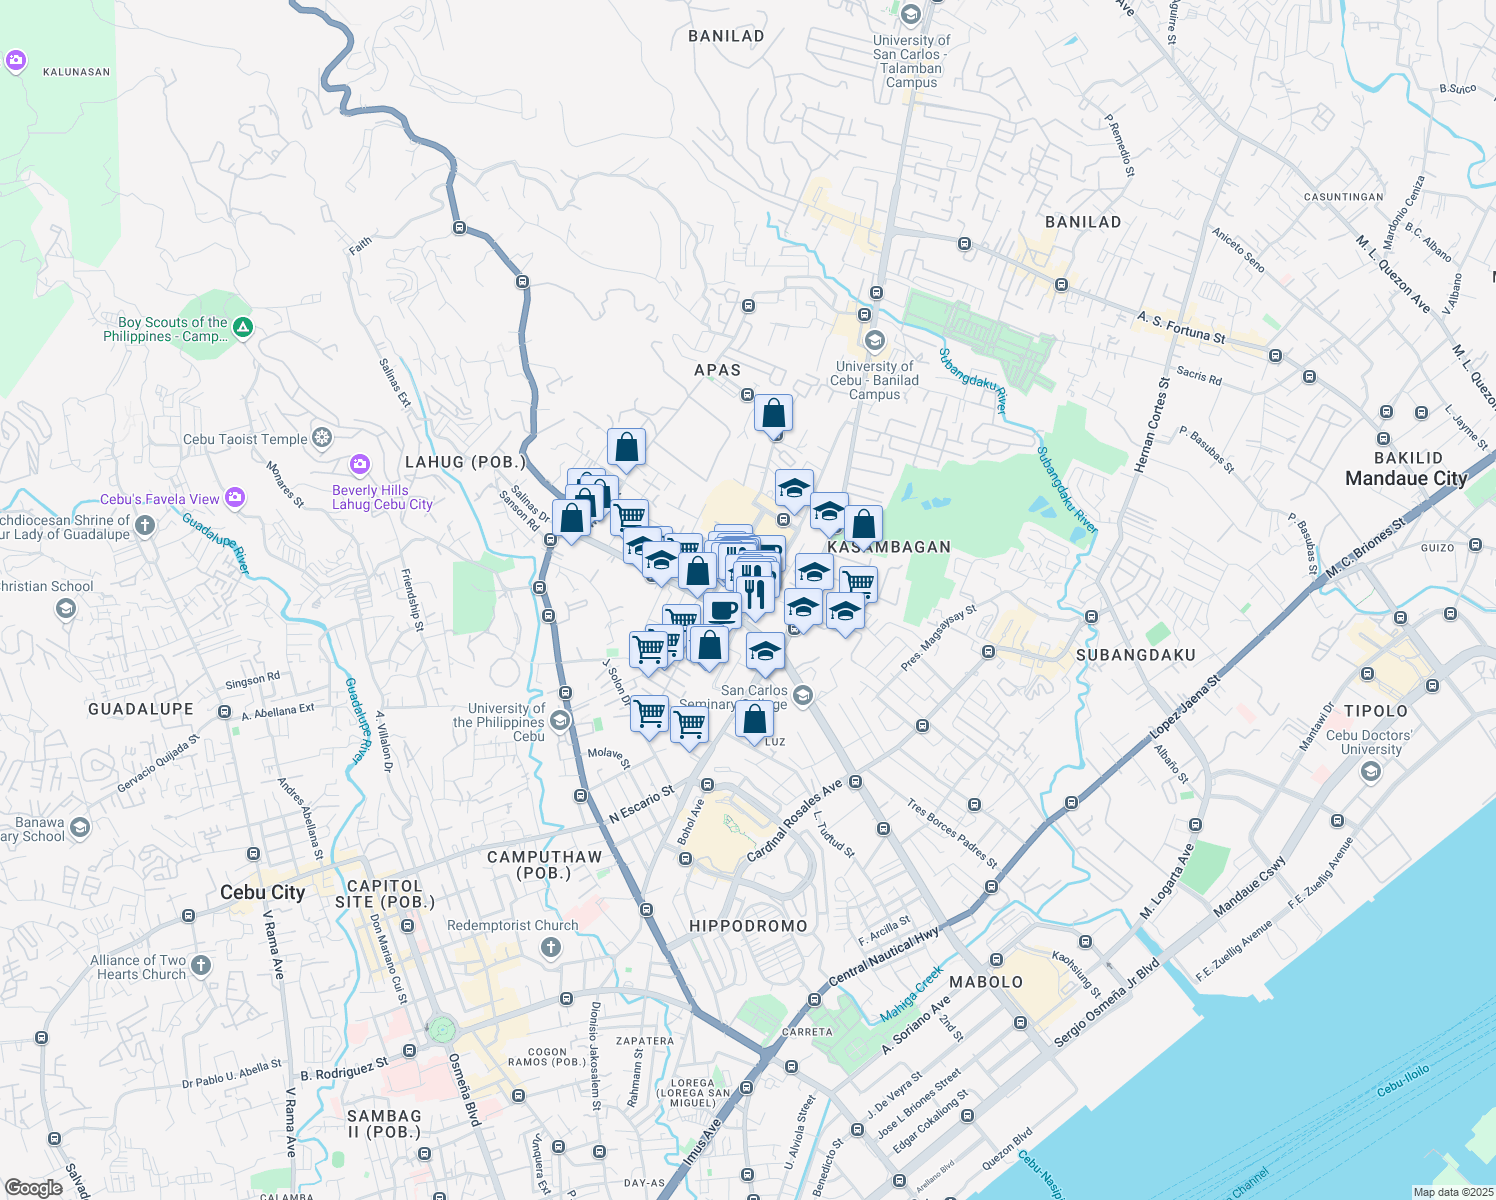Select the Hernan Cortes St label
1496x1200 pixels.
(1152, 425)
